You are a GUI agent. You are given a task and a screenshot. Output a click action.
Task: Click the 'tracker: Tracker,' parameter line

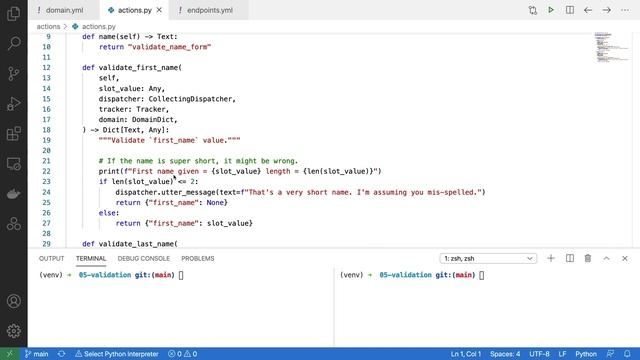pos(134,109)
